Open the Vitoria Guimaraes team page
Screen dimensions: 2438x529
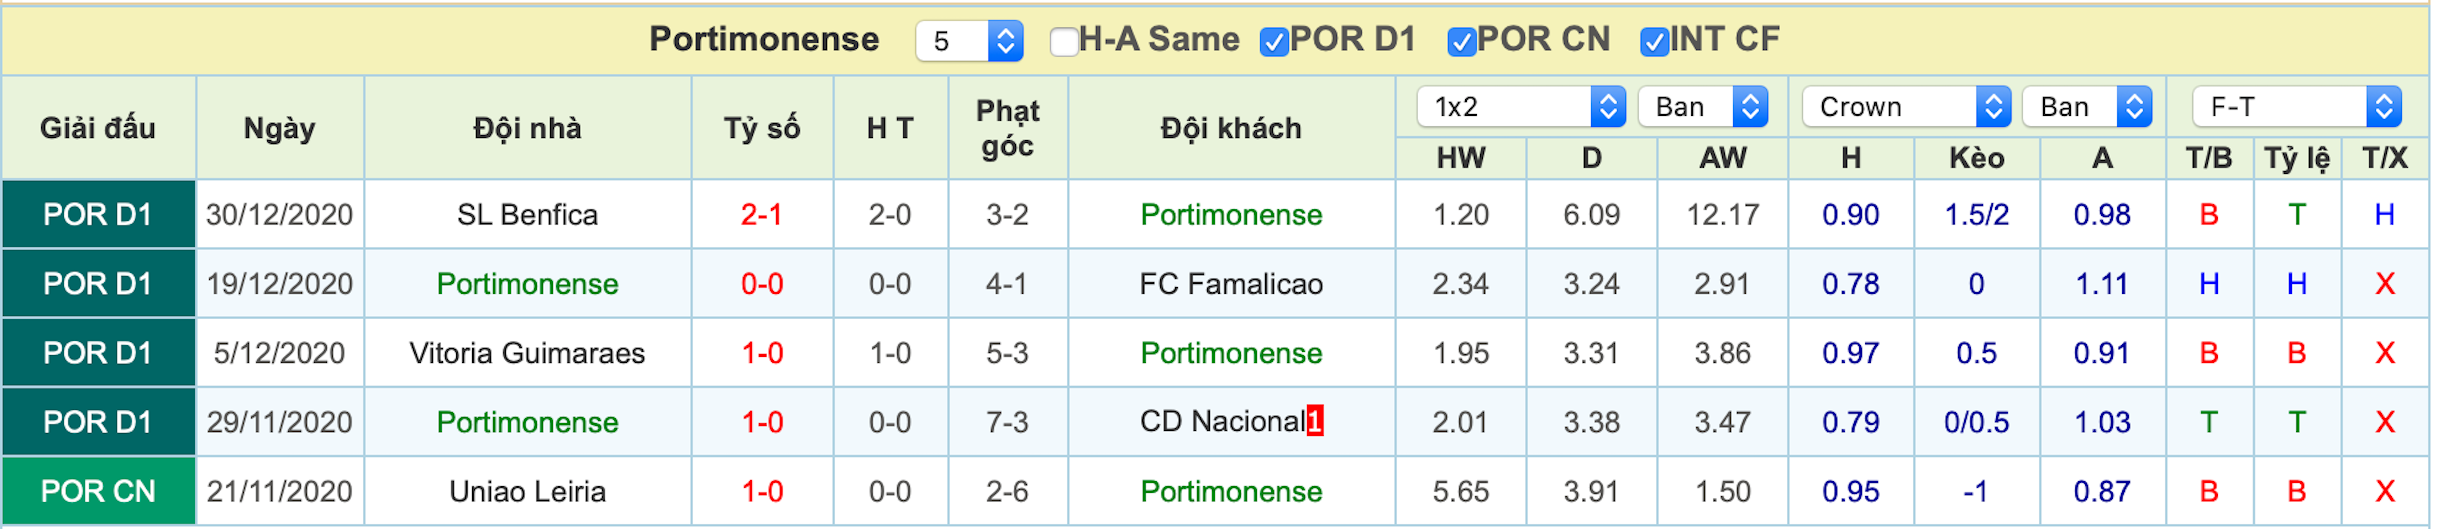[x=527, y=353]
